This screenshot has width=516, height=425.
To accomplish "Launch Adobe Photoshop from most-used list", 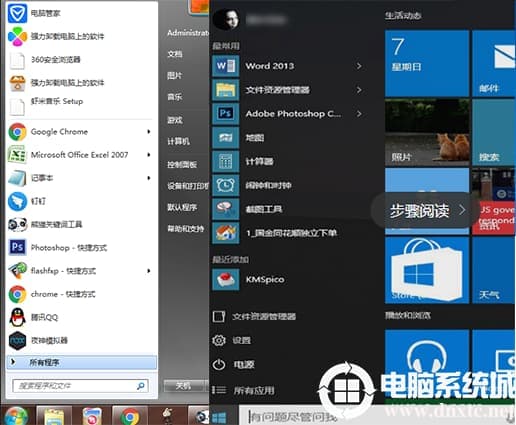I will [293, 114].
